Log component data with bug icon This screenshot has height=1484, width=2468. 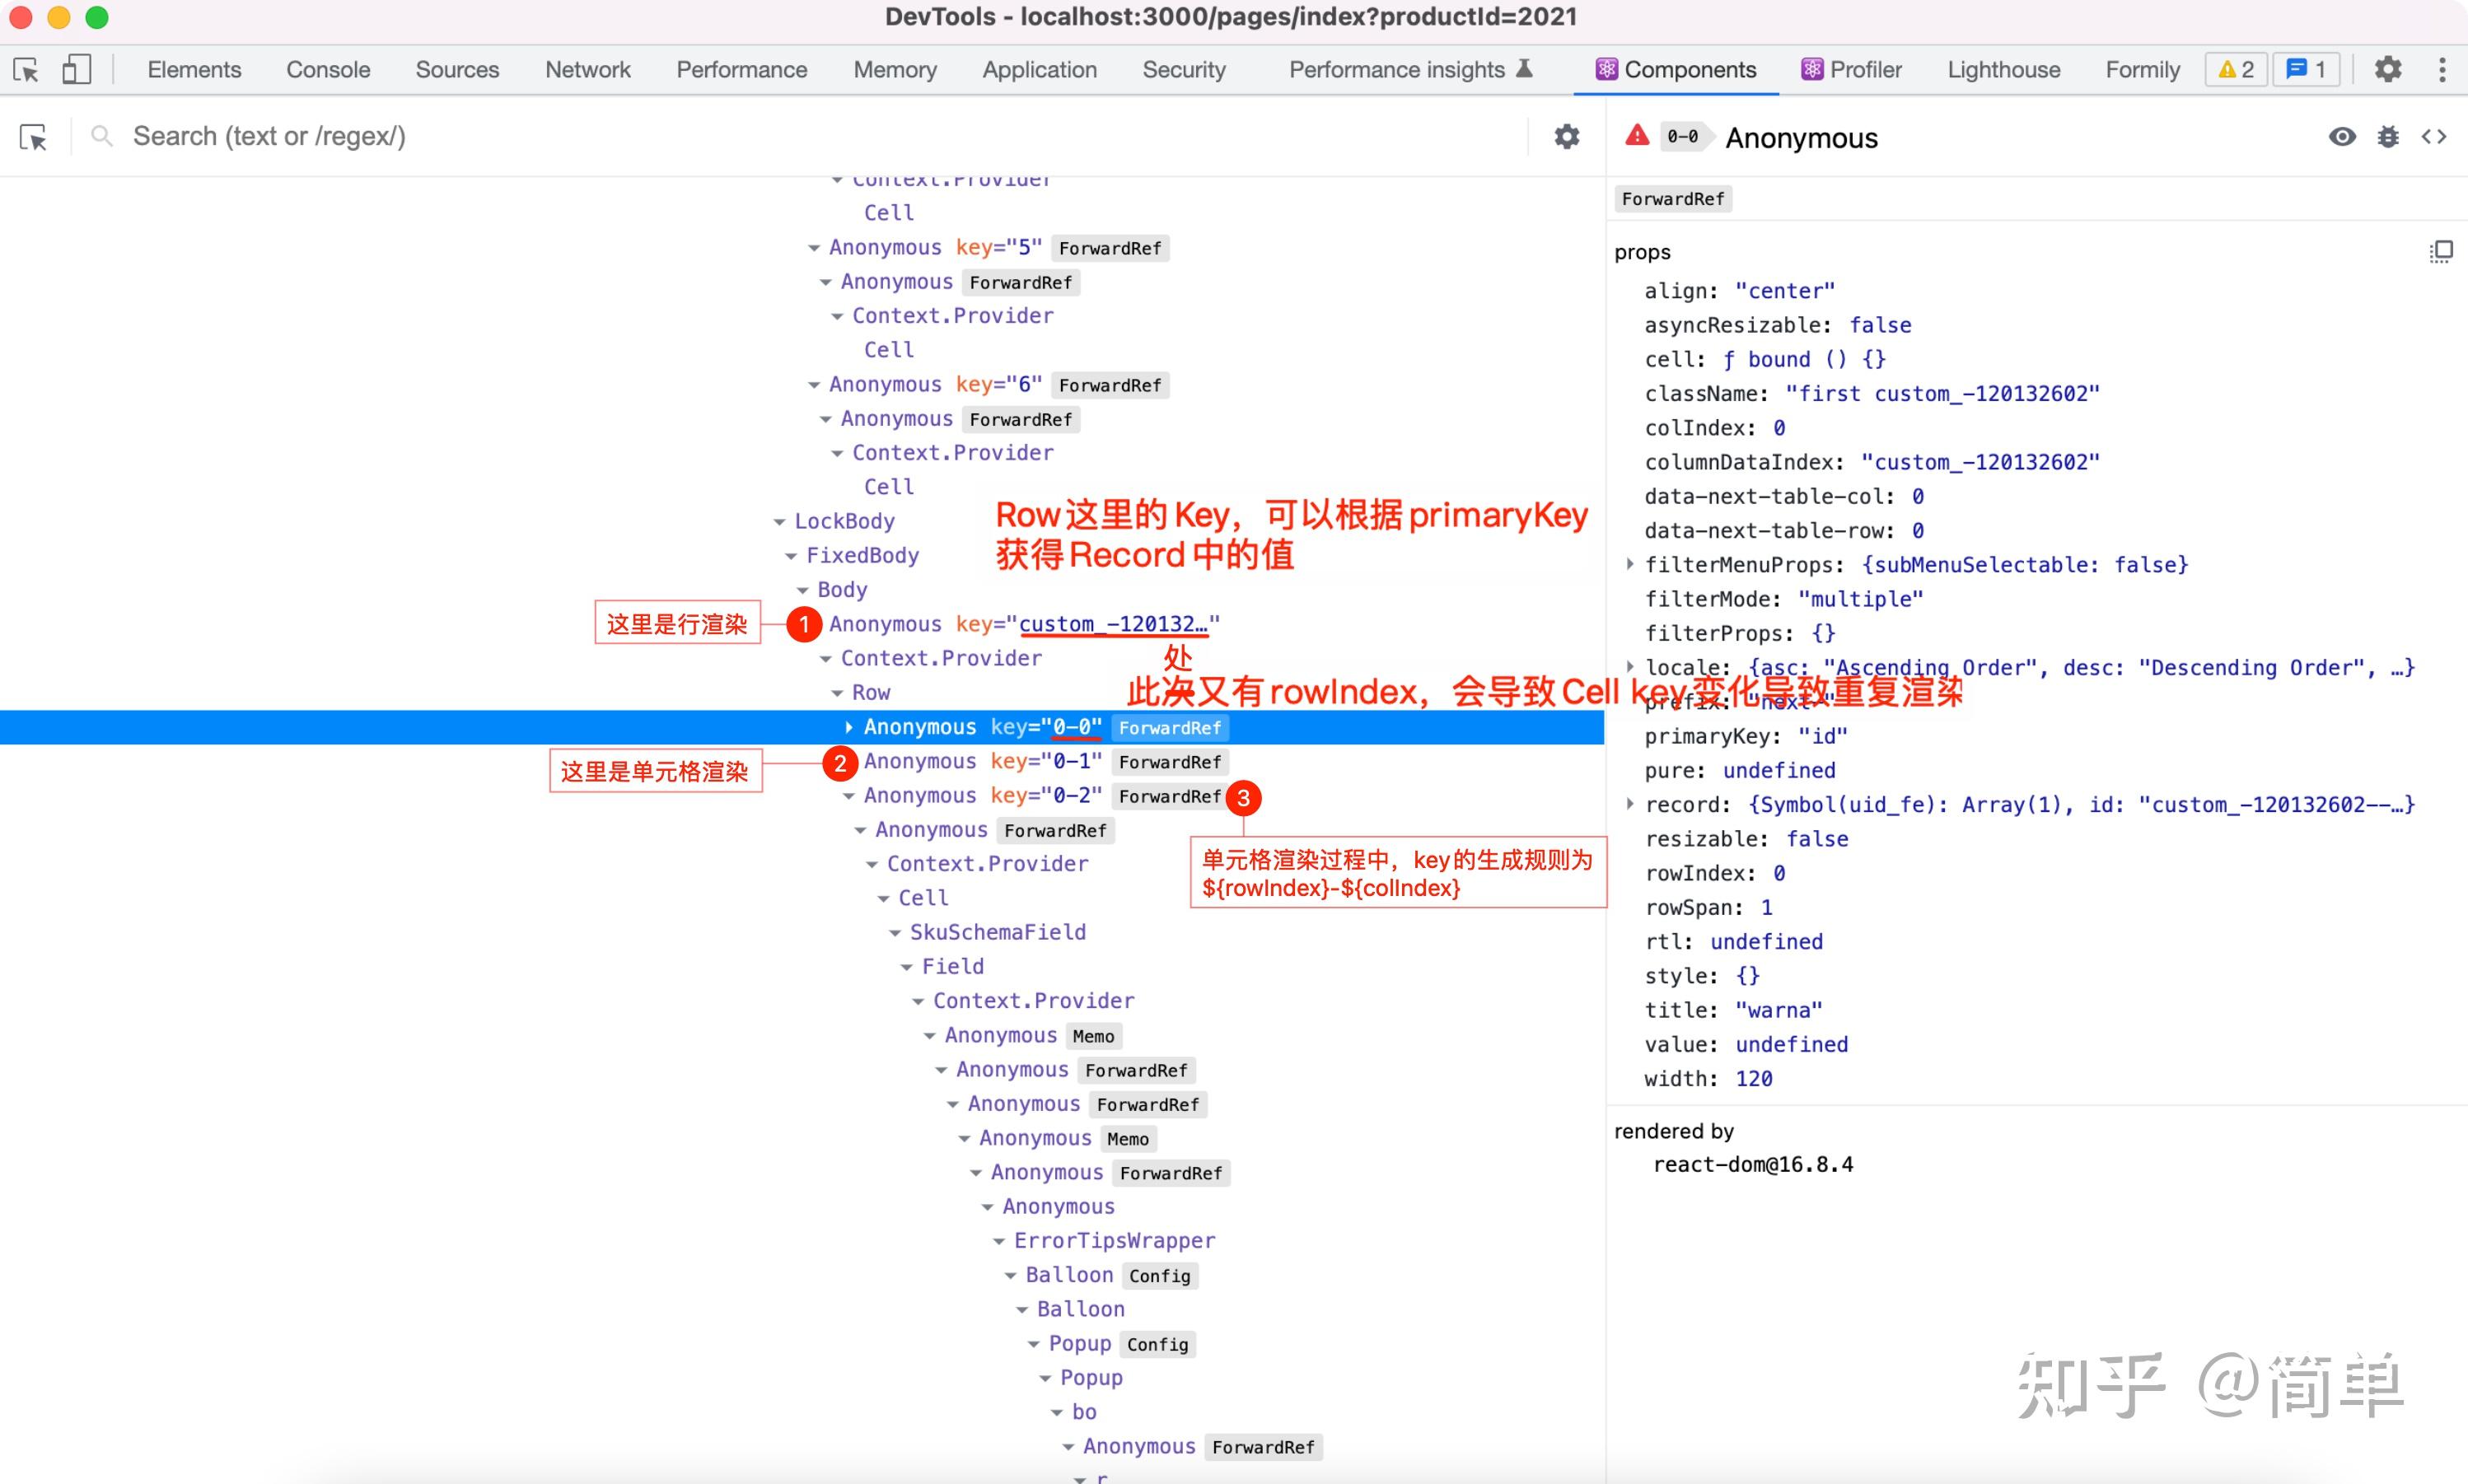coord(2388,137)
